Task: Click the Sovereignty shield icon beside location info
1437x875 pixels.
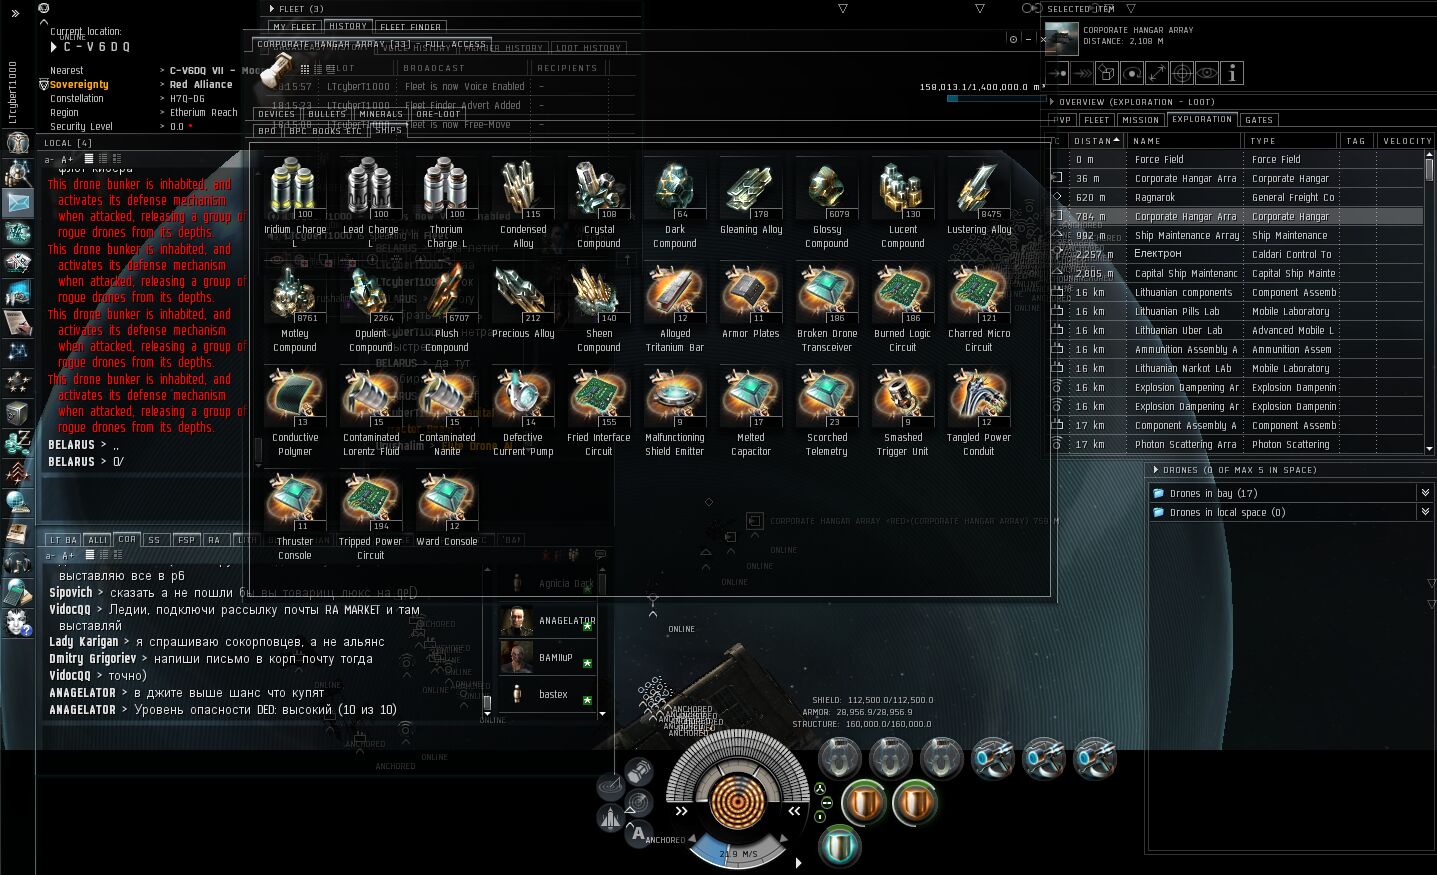Action: pyautogui.click(x=44, y=85)
